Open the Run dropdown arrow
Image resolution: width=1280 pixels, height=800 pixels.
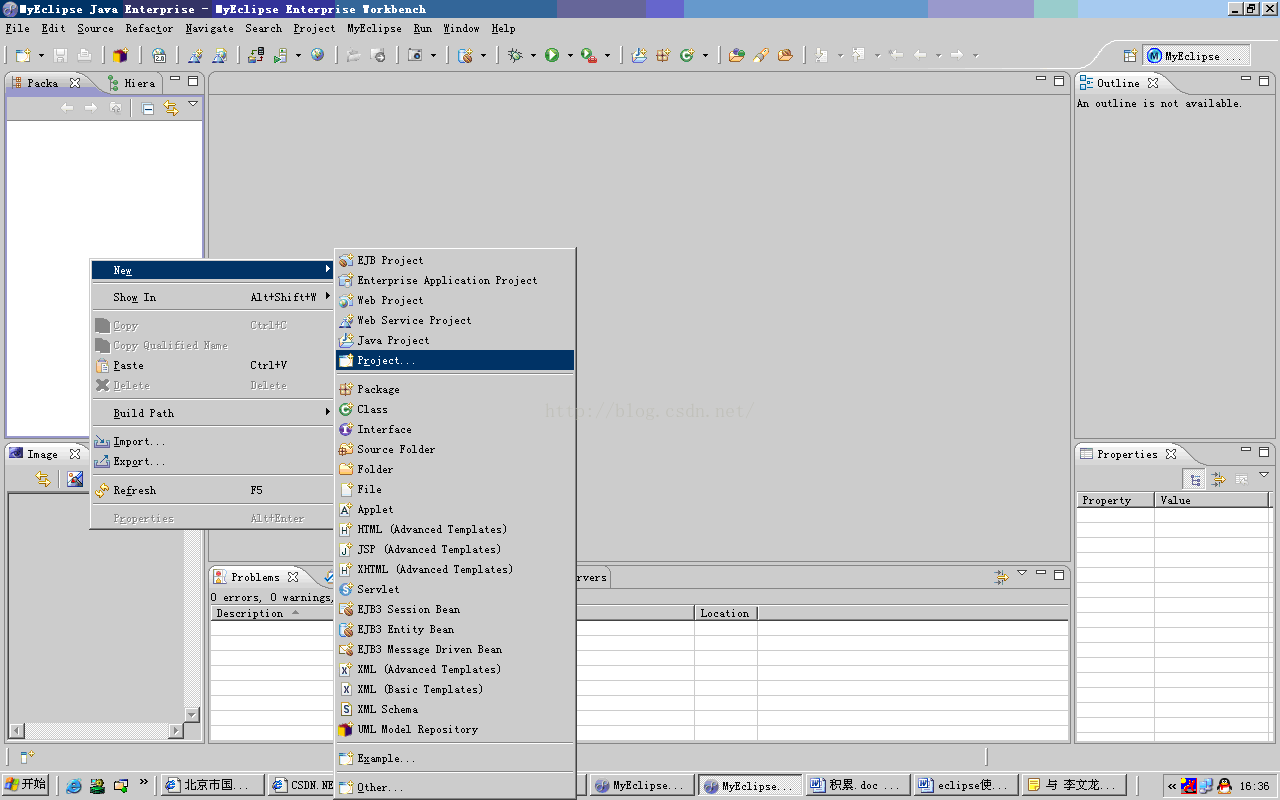570,56
